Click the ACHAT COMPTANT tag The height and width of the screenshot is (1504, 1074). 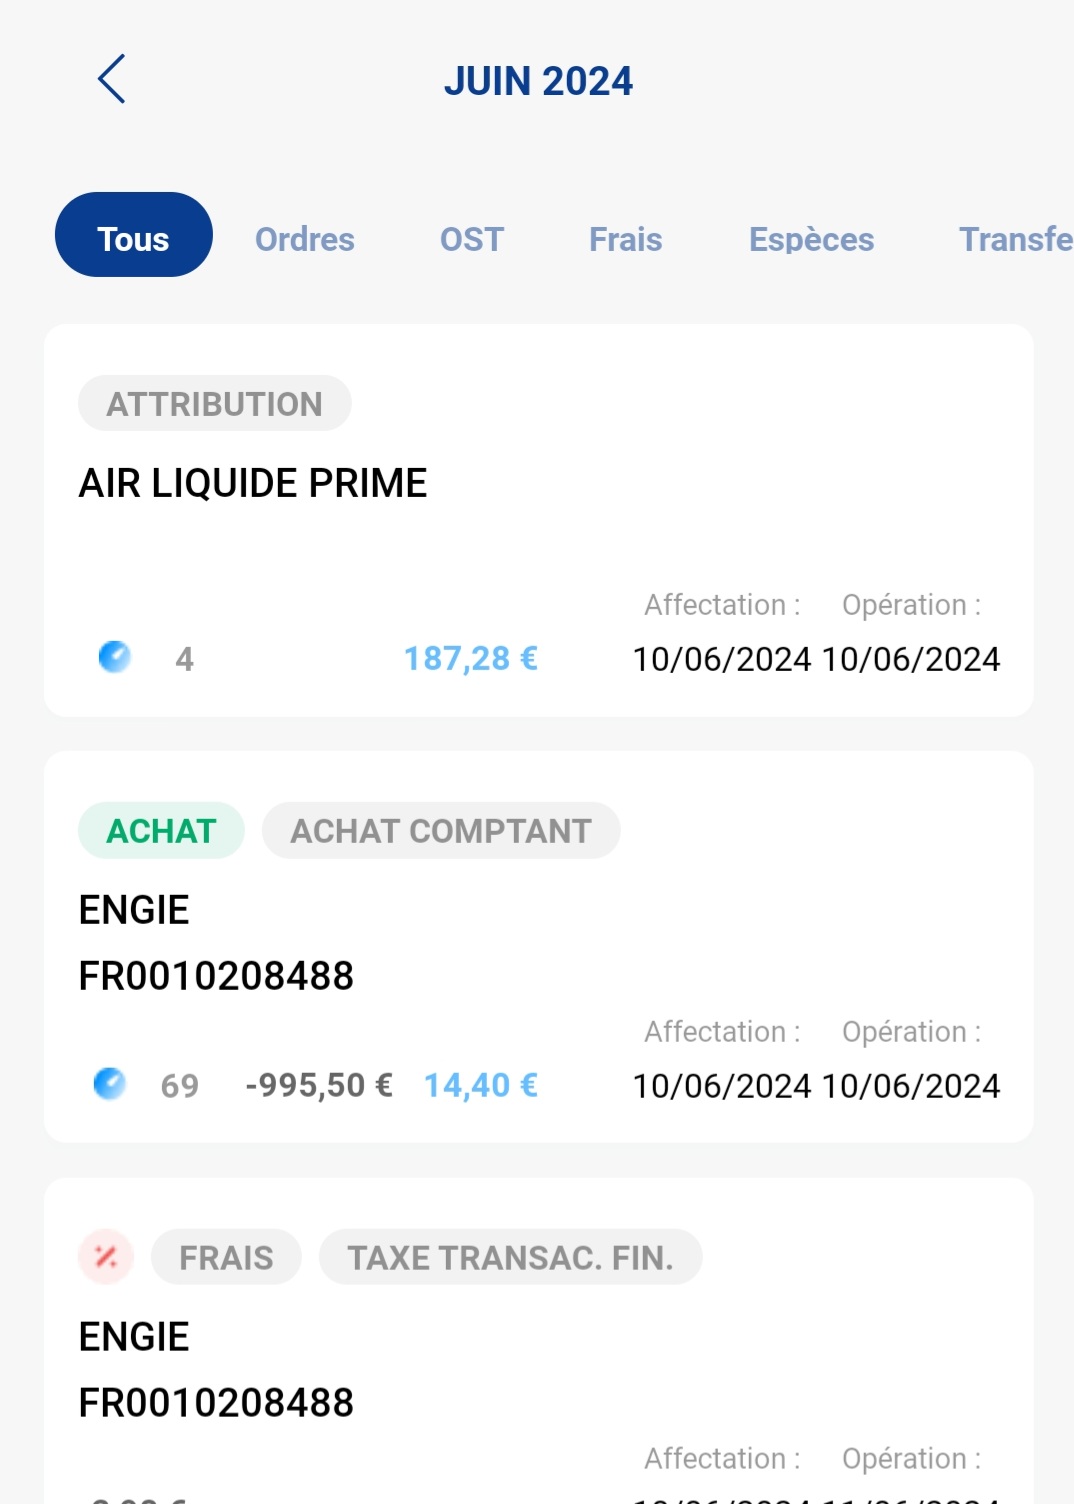click(x=441, y=831)
